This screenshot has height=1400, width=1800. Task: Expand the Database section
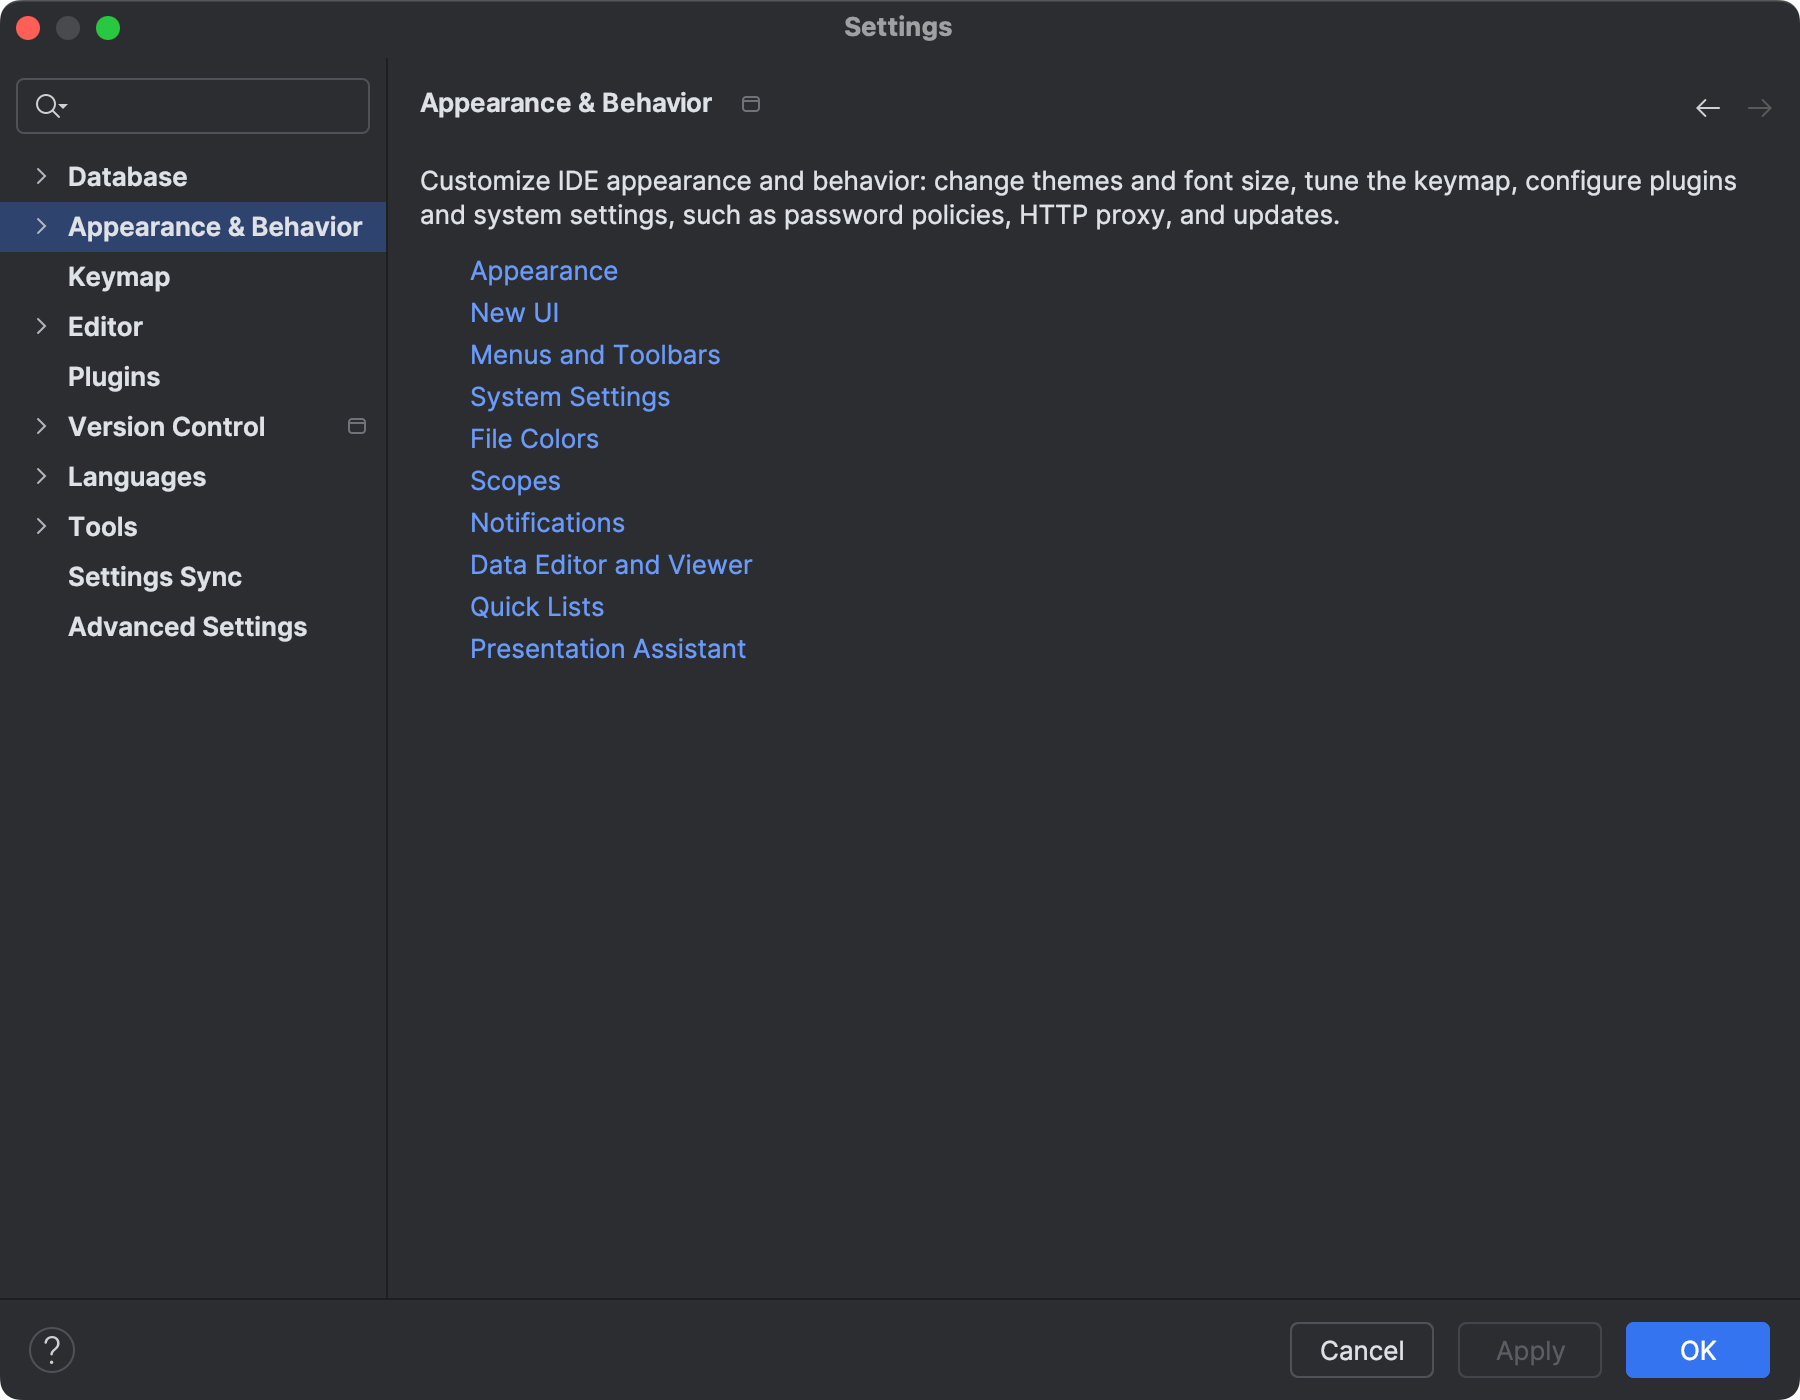tap(41, 175)
